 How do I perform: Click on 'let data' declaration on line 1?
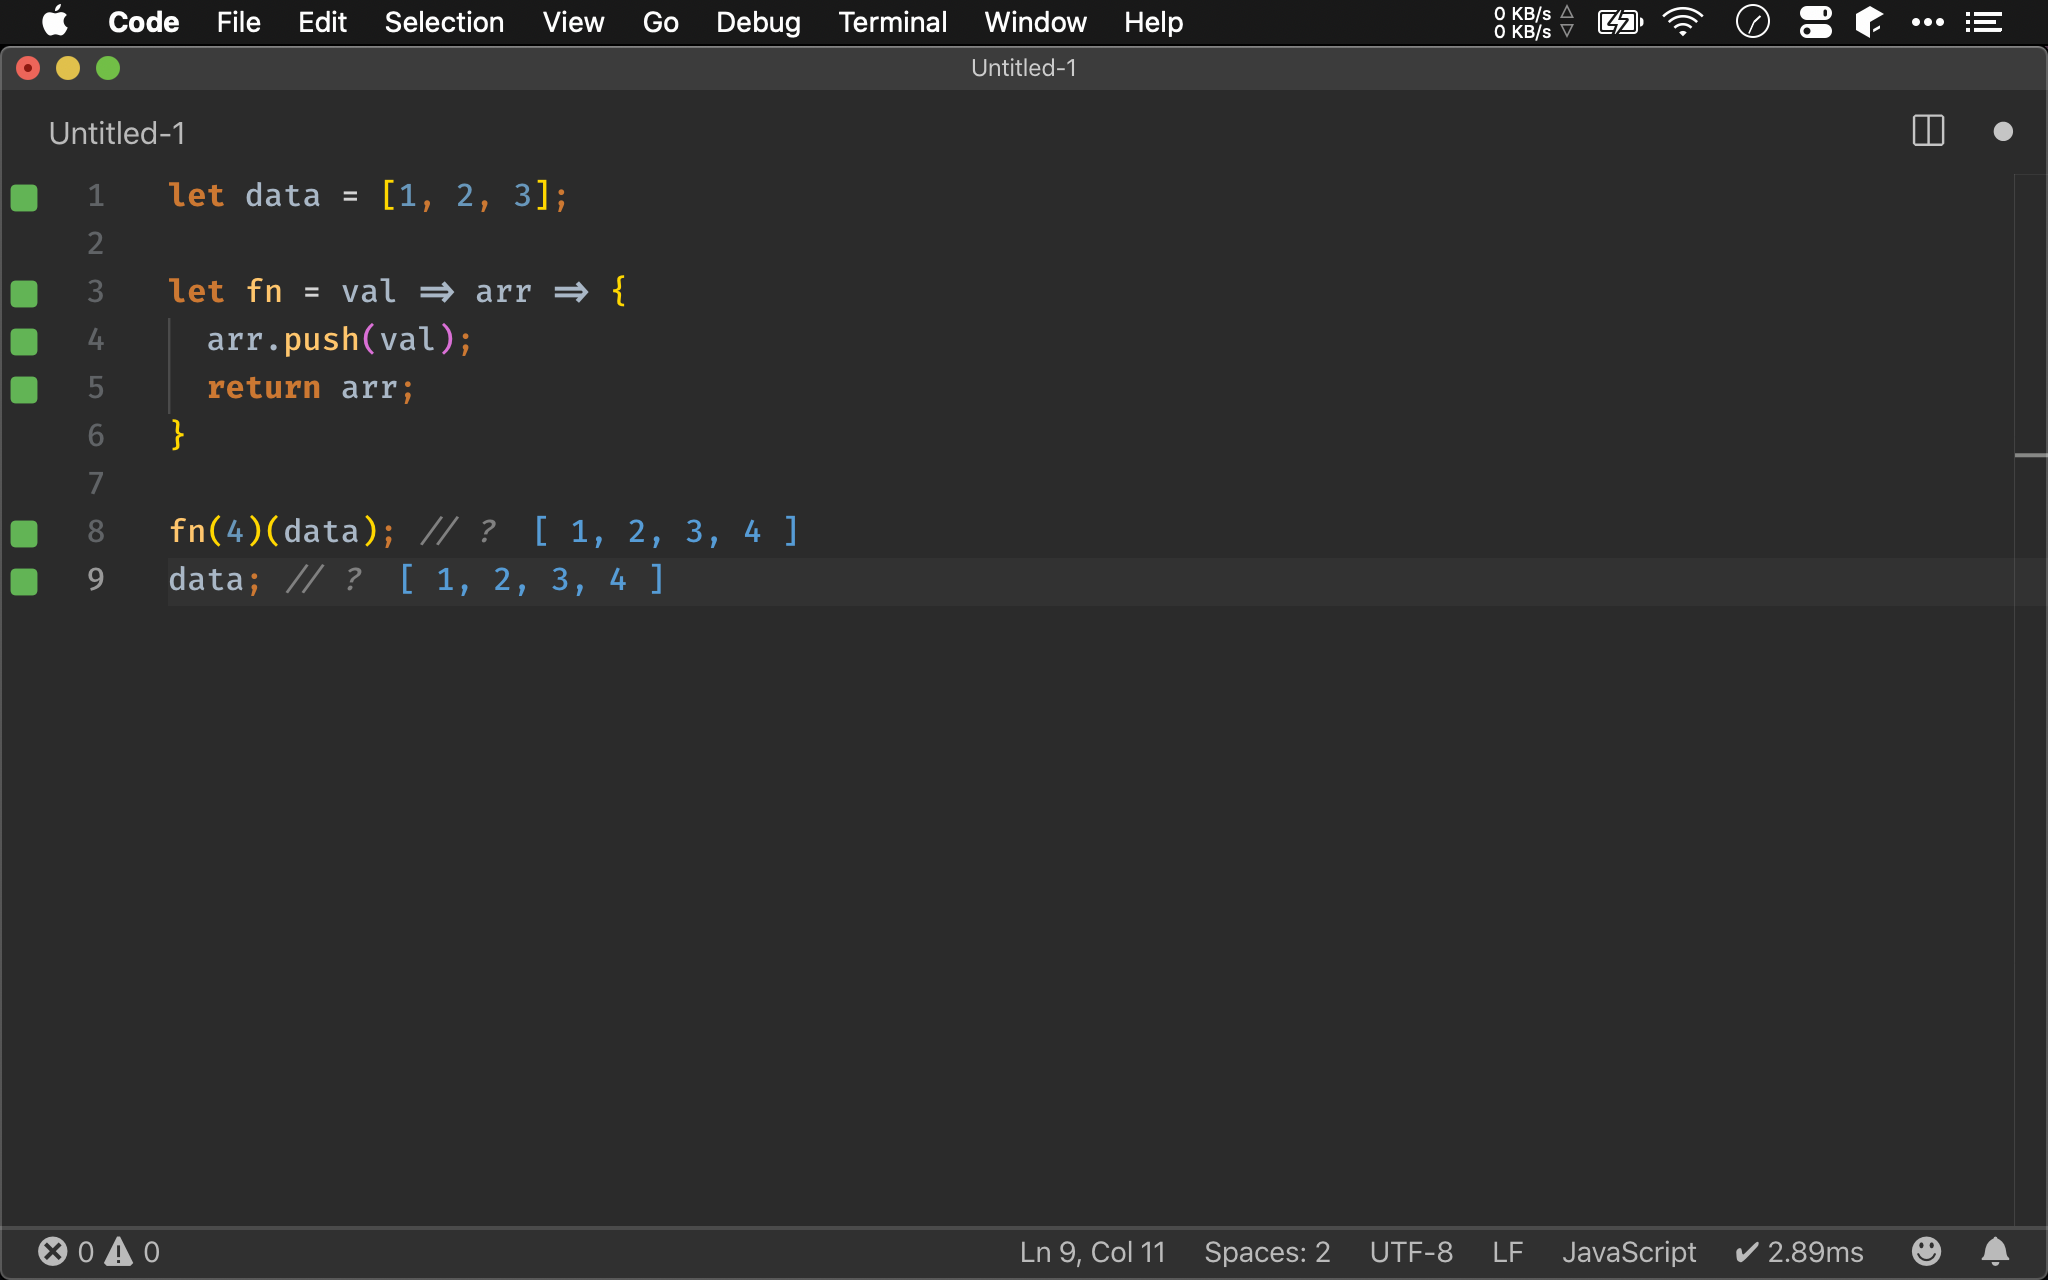pos(244,195)
